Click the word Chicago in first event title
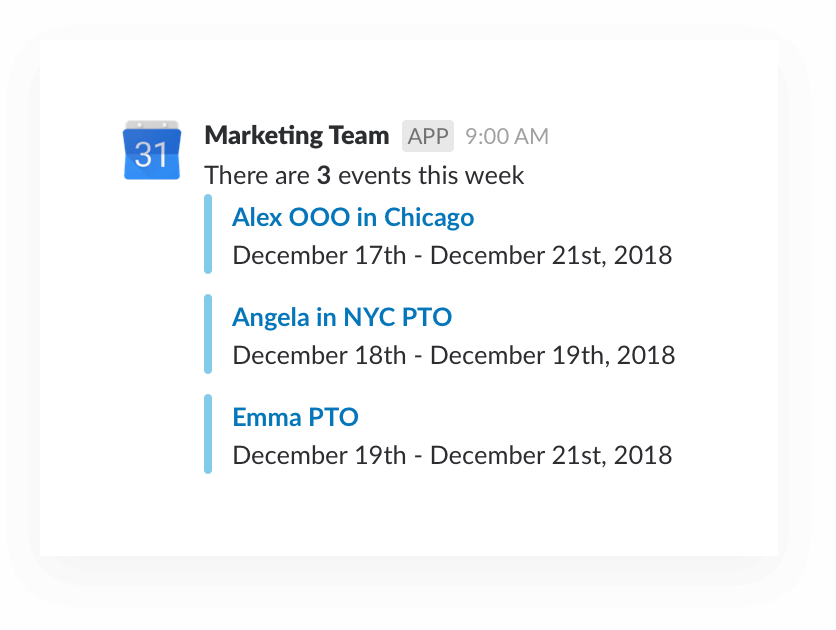836x630 pixels. click(429, 217)
